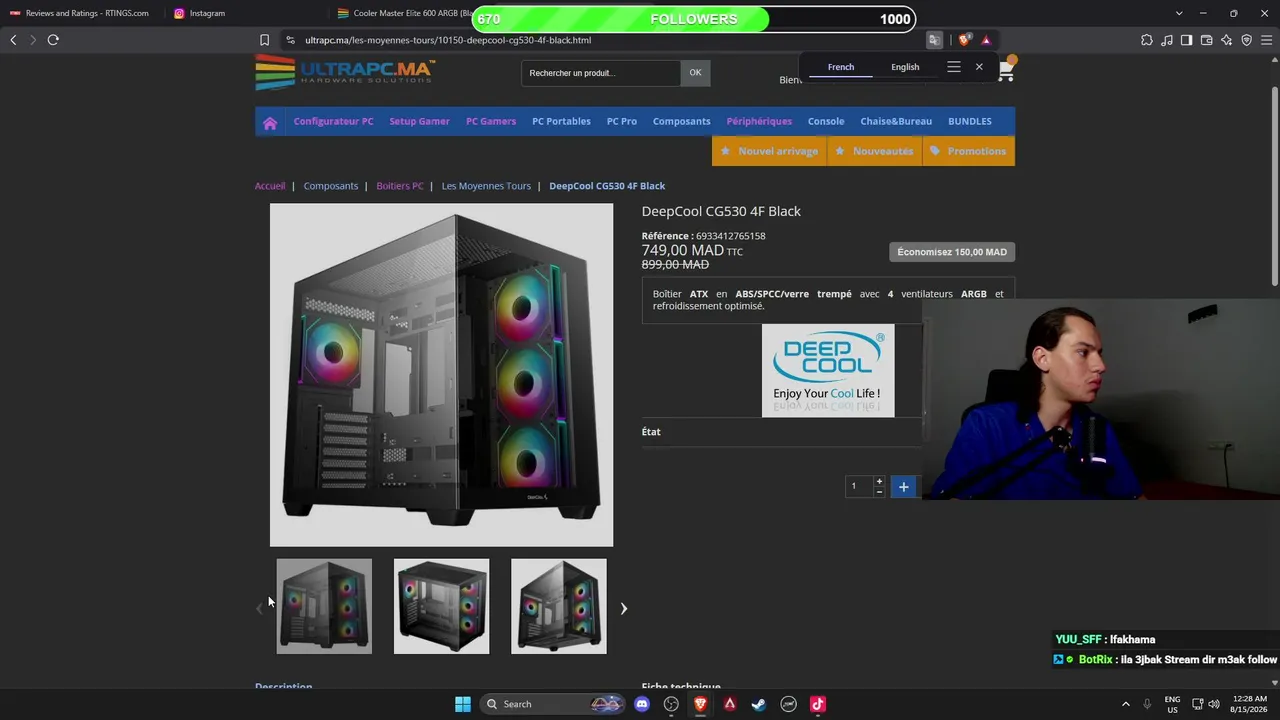Click the Nouveautés button

coord(874,151)
